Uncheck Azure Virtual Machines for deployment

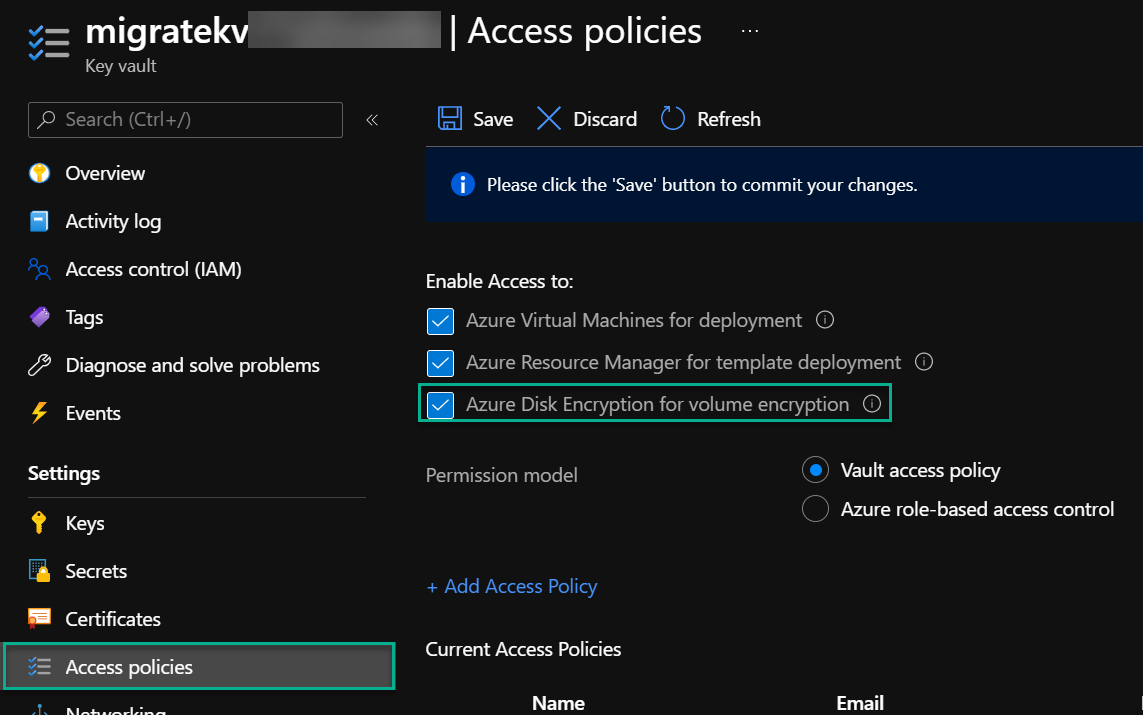pyautogui.click(x=440, y=321)
